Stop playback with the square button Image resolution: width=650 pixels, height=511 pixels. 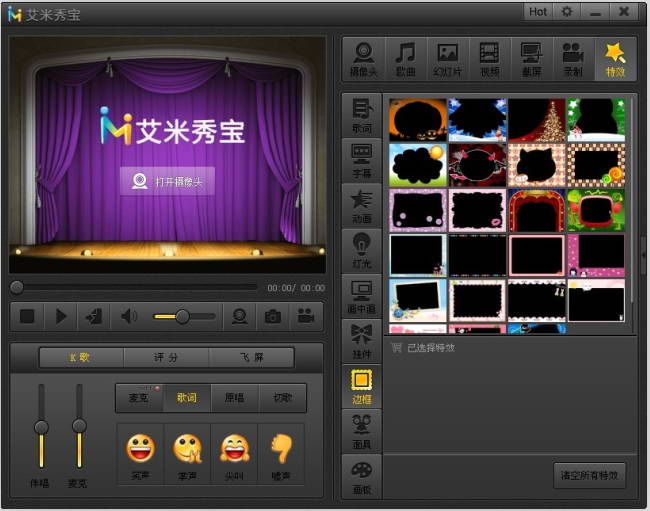[27, 317]
